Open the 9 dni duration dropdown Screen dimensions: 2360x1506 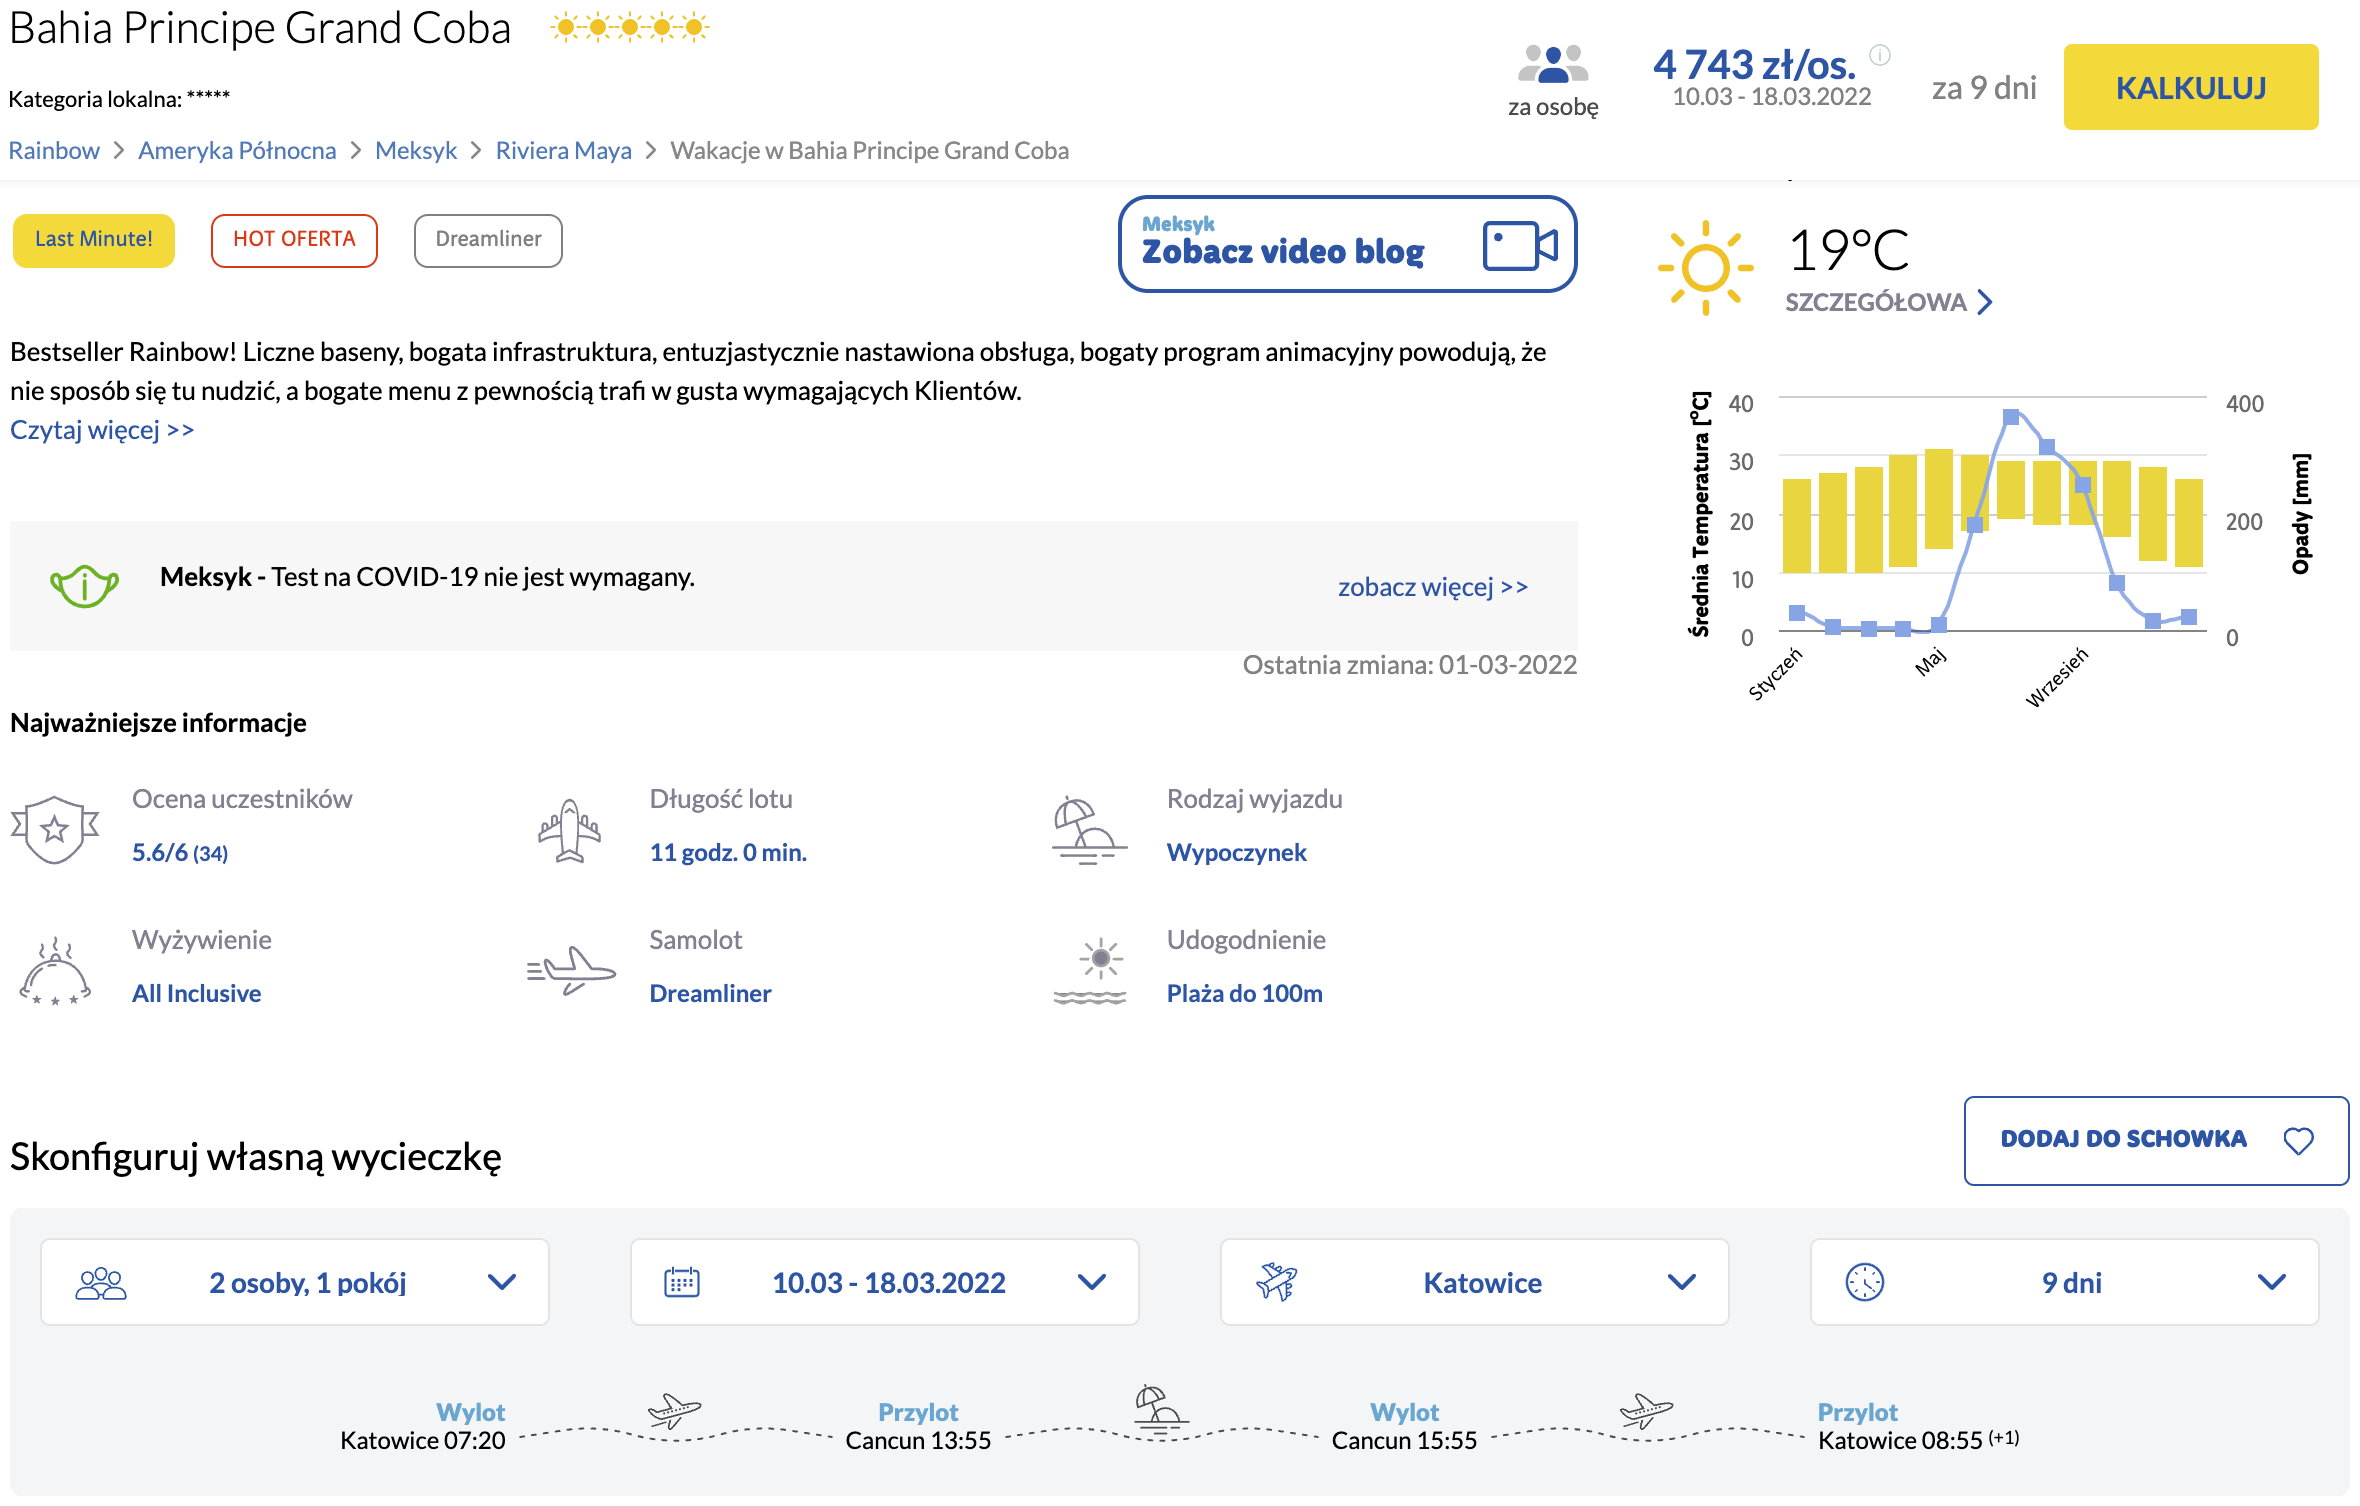[x=2065, y=1282]
